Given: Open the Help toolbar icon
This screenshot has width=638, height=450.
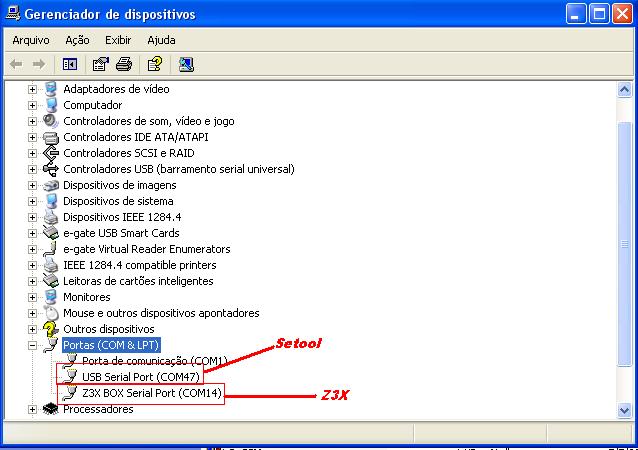Looking at the screenshot, I should [x=155, y=64].
